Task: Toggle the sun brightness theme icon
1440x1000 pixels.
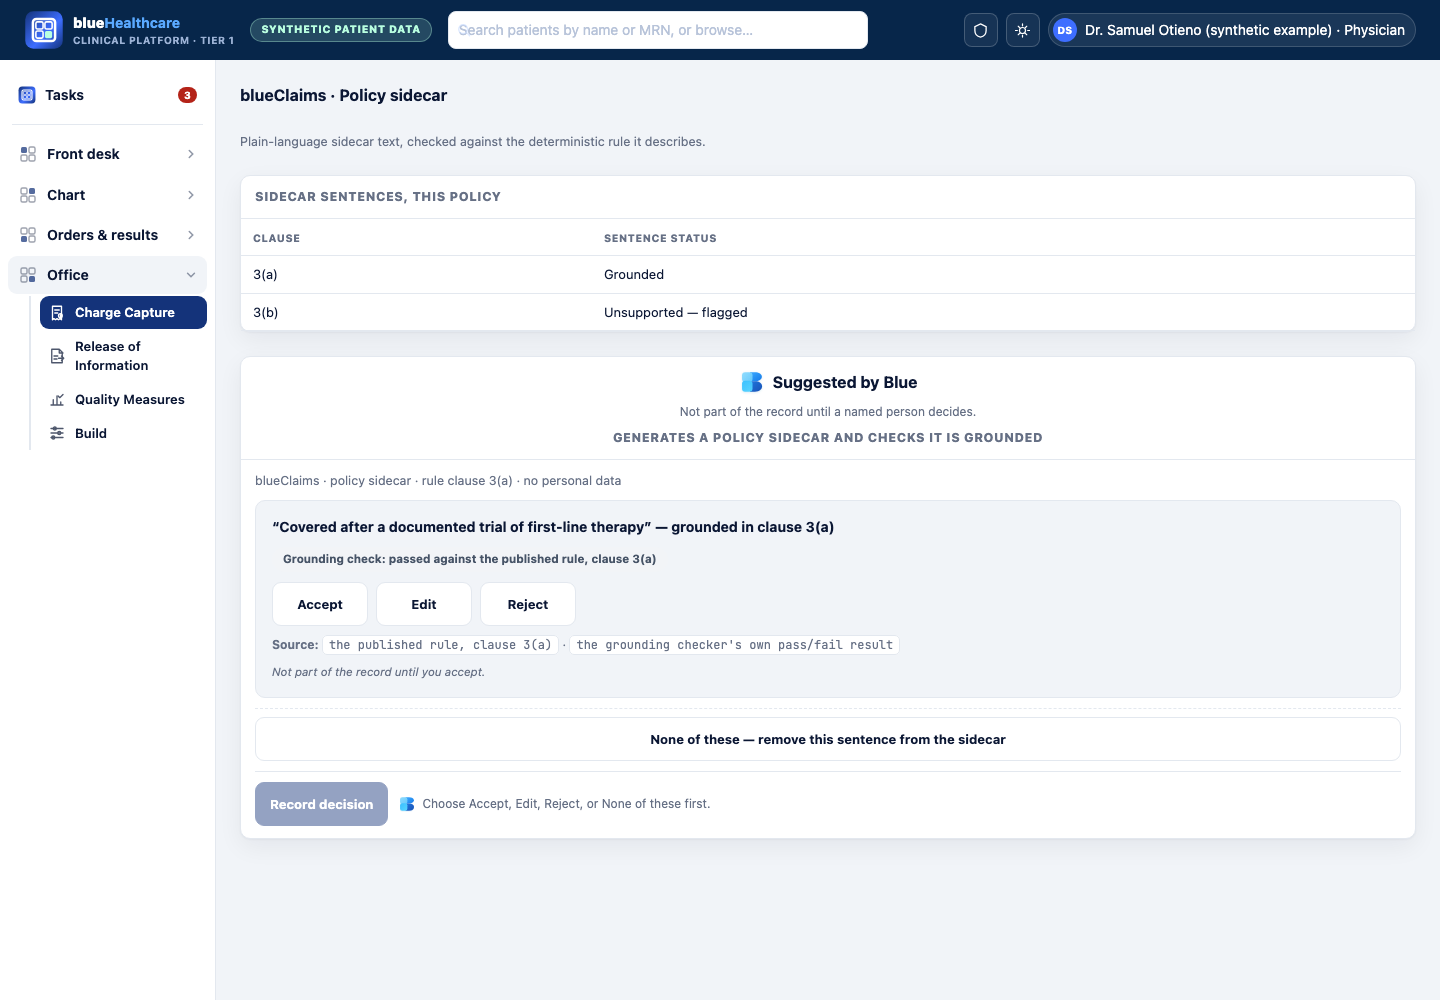Action: click(1022, 30)
